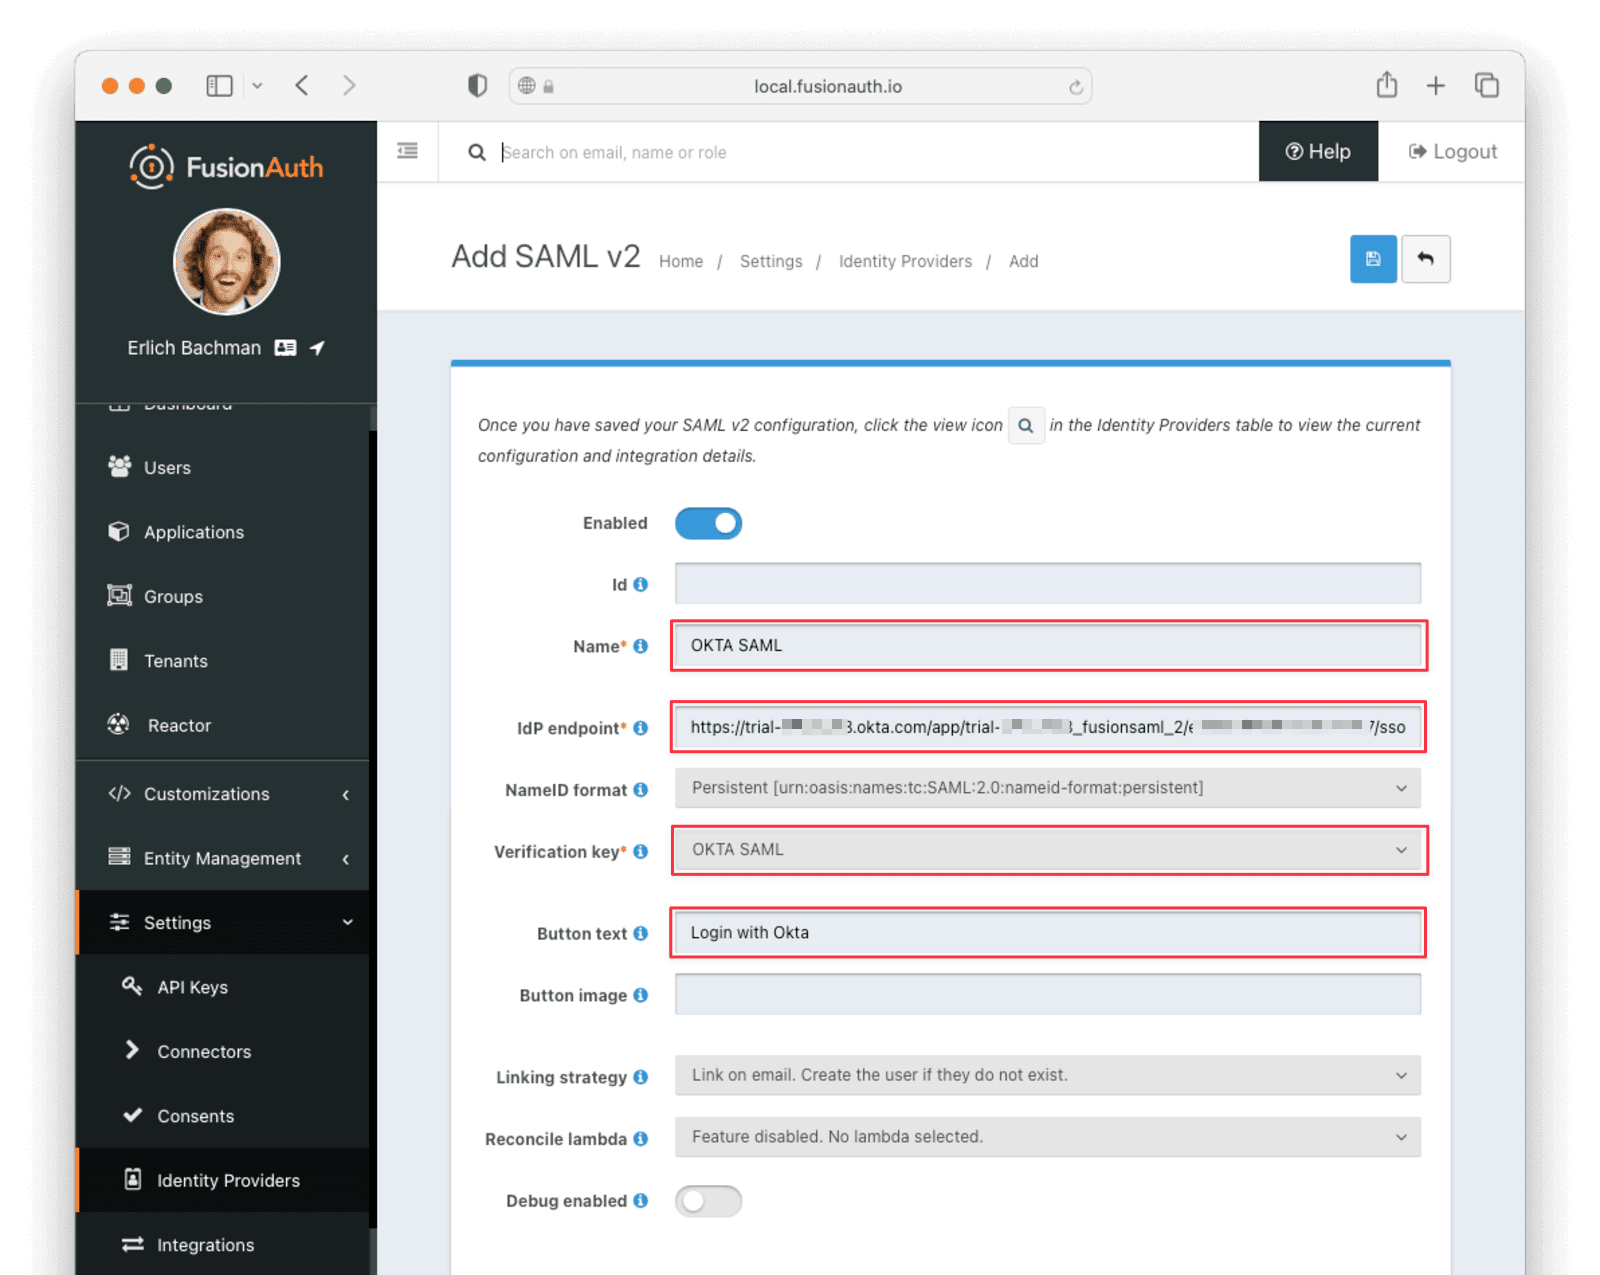Open Consents under Settings

tap(223, 1116)
